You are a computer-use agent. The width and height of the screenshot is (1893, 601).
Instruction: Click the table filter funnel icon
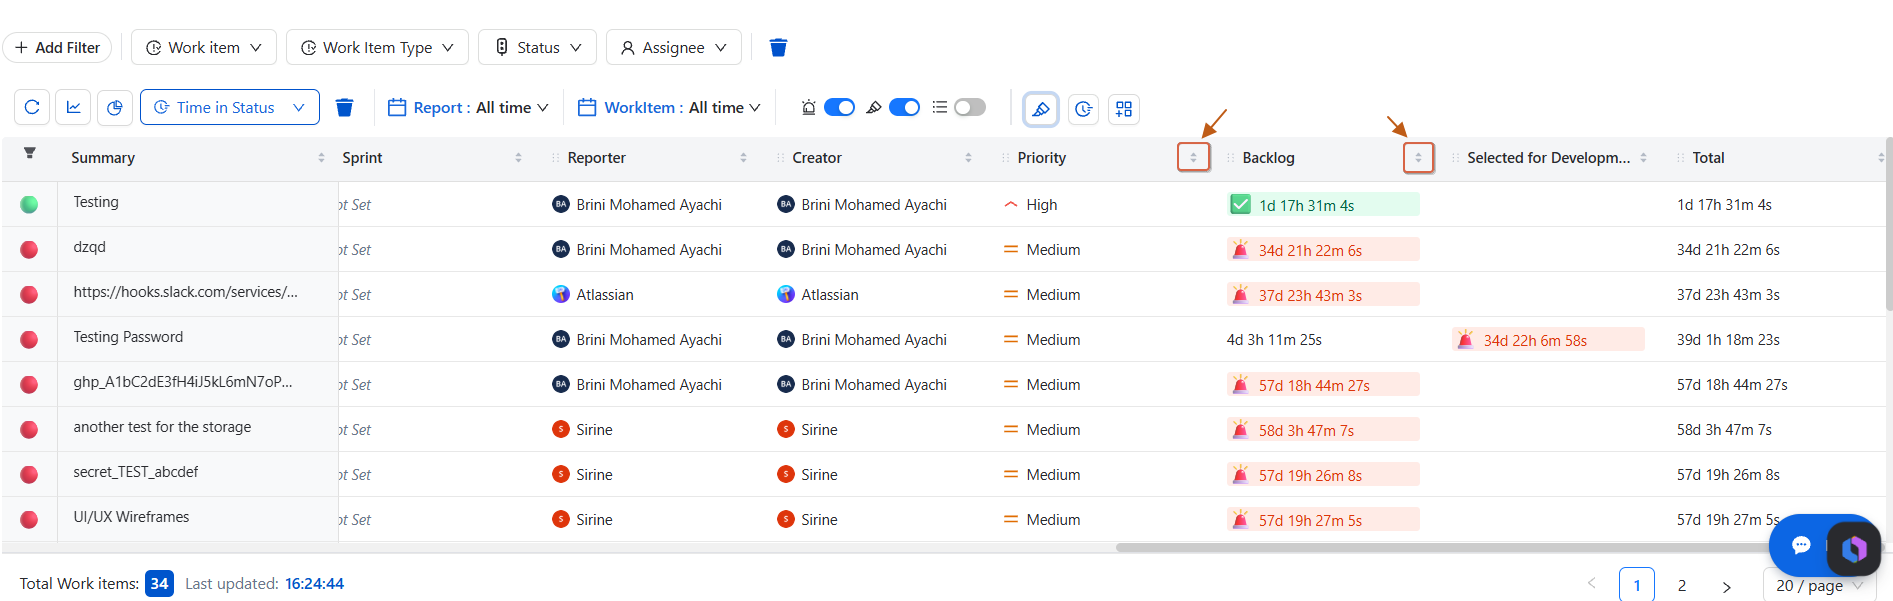point(30,153)
